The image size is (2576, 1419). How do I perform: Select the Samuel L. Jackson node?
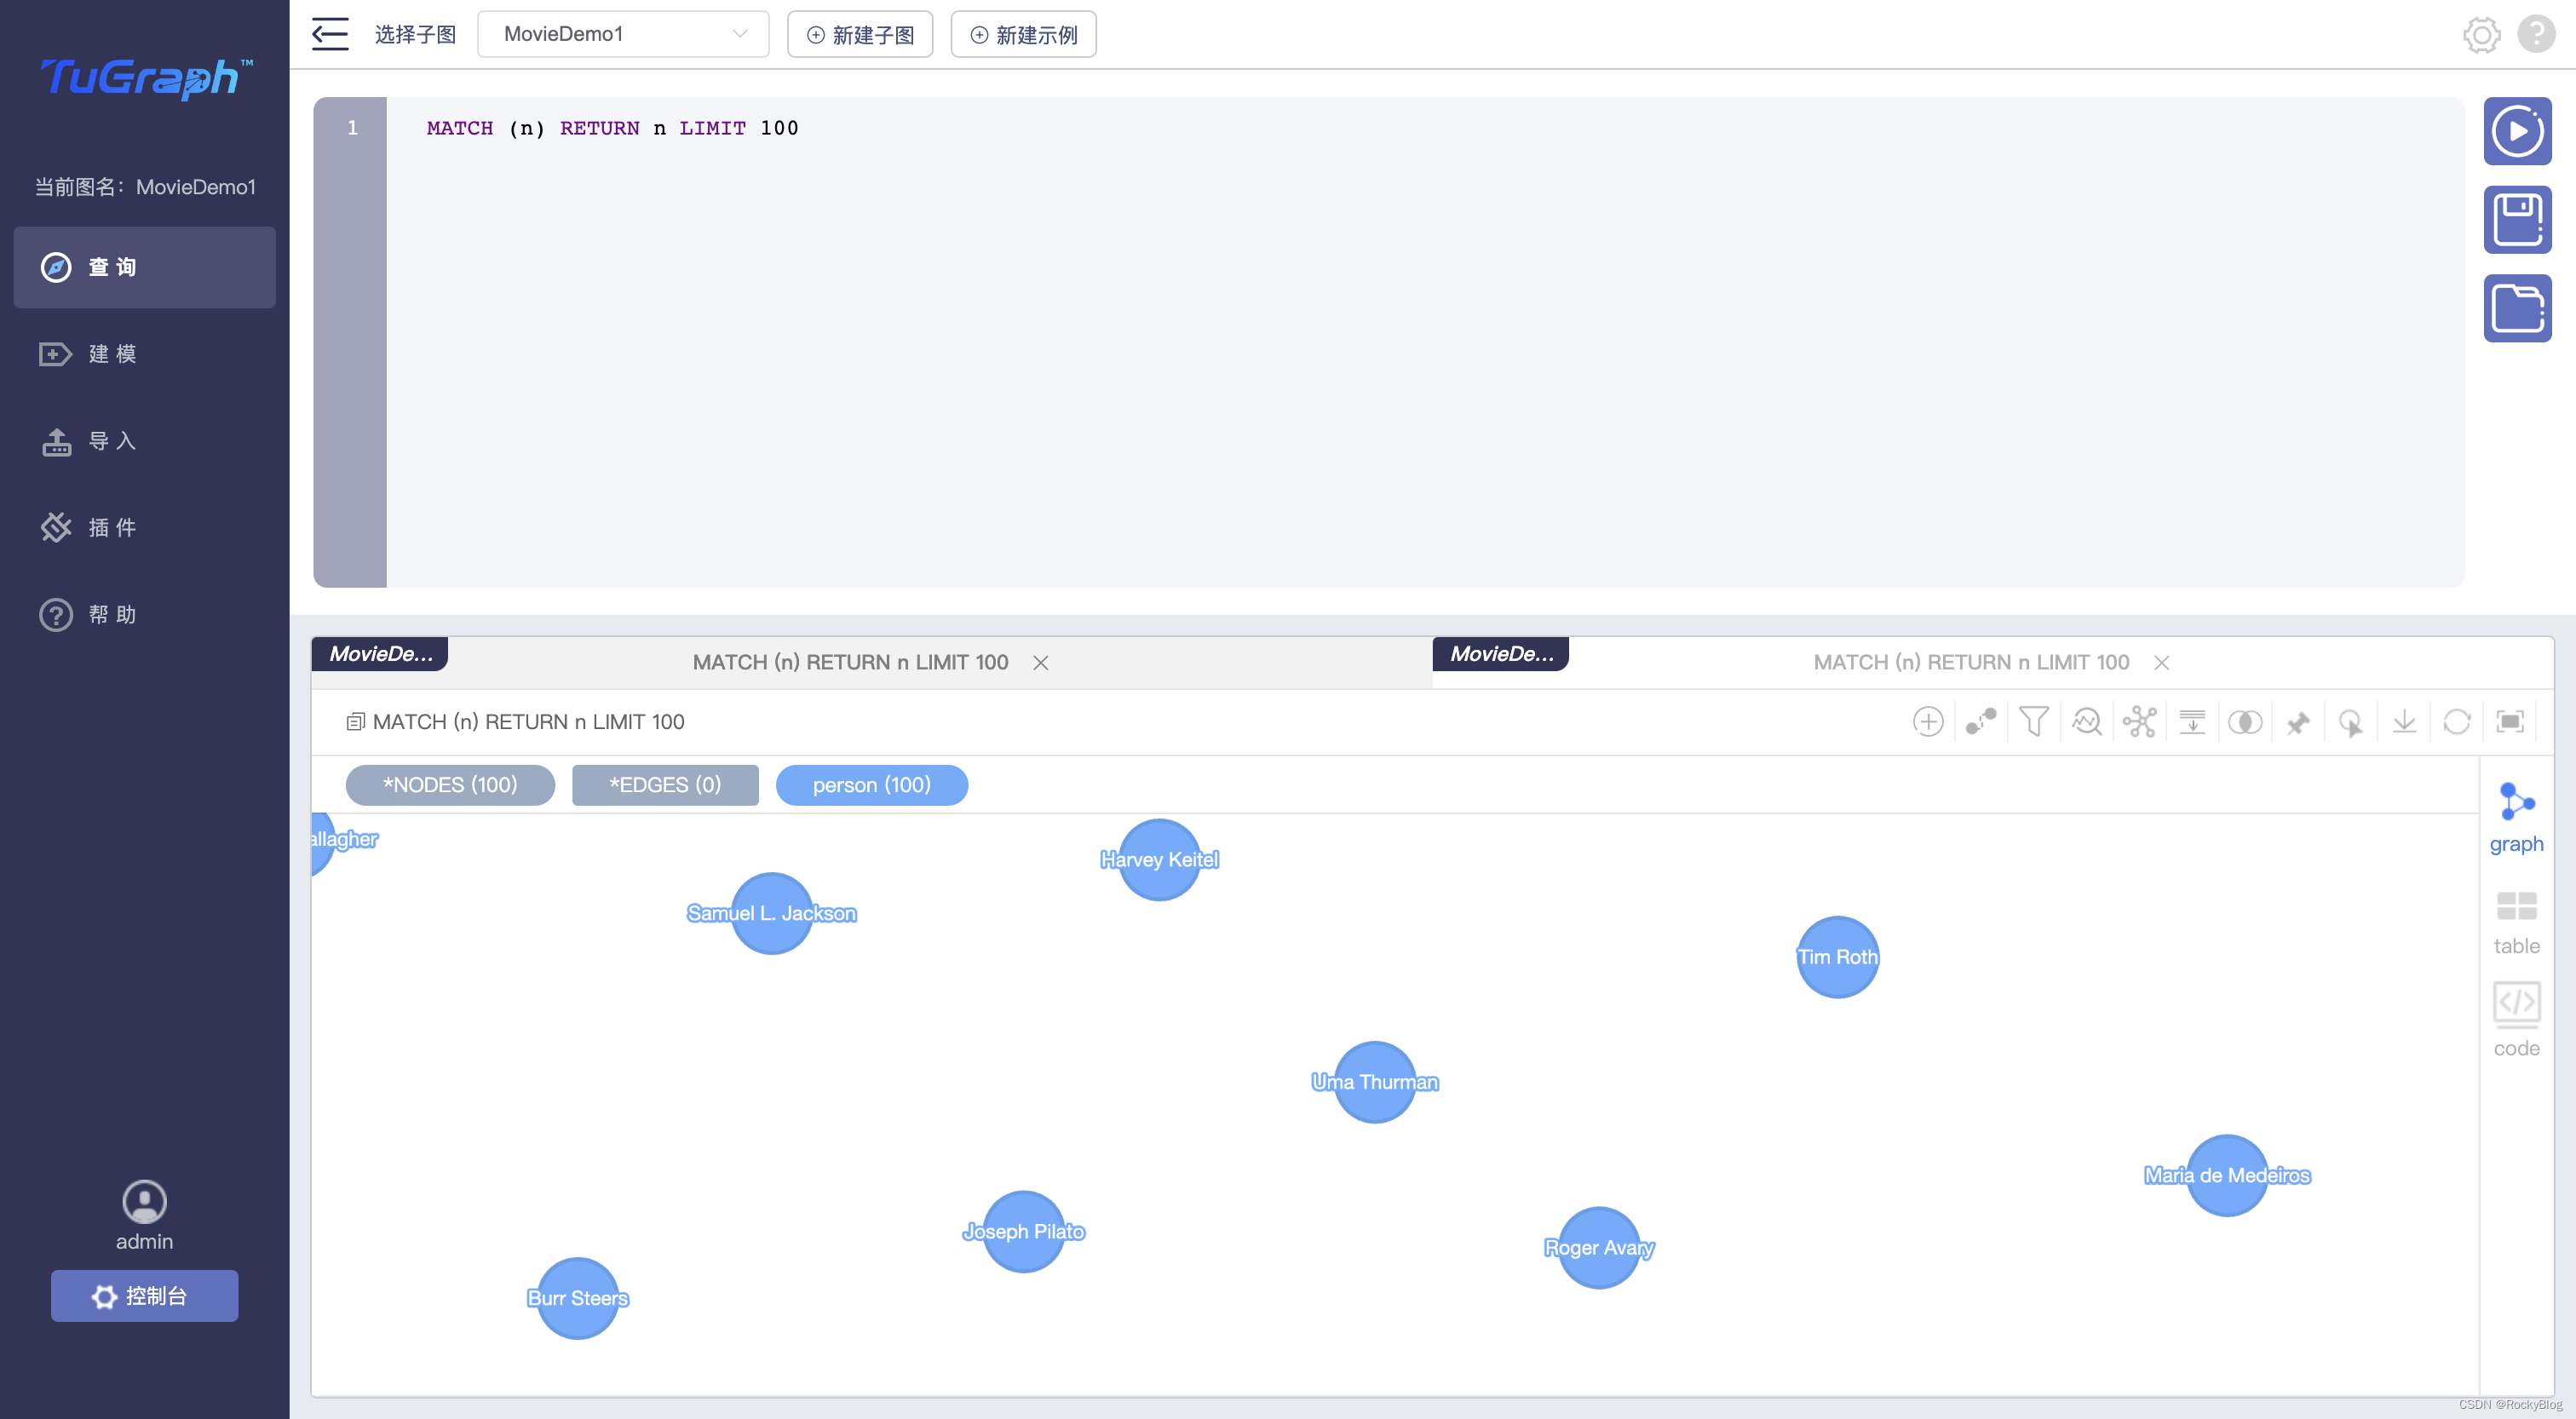click(x=771, y=913)
